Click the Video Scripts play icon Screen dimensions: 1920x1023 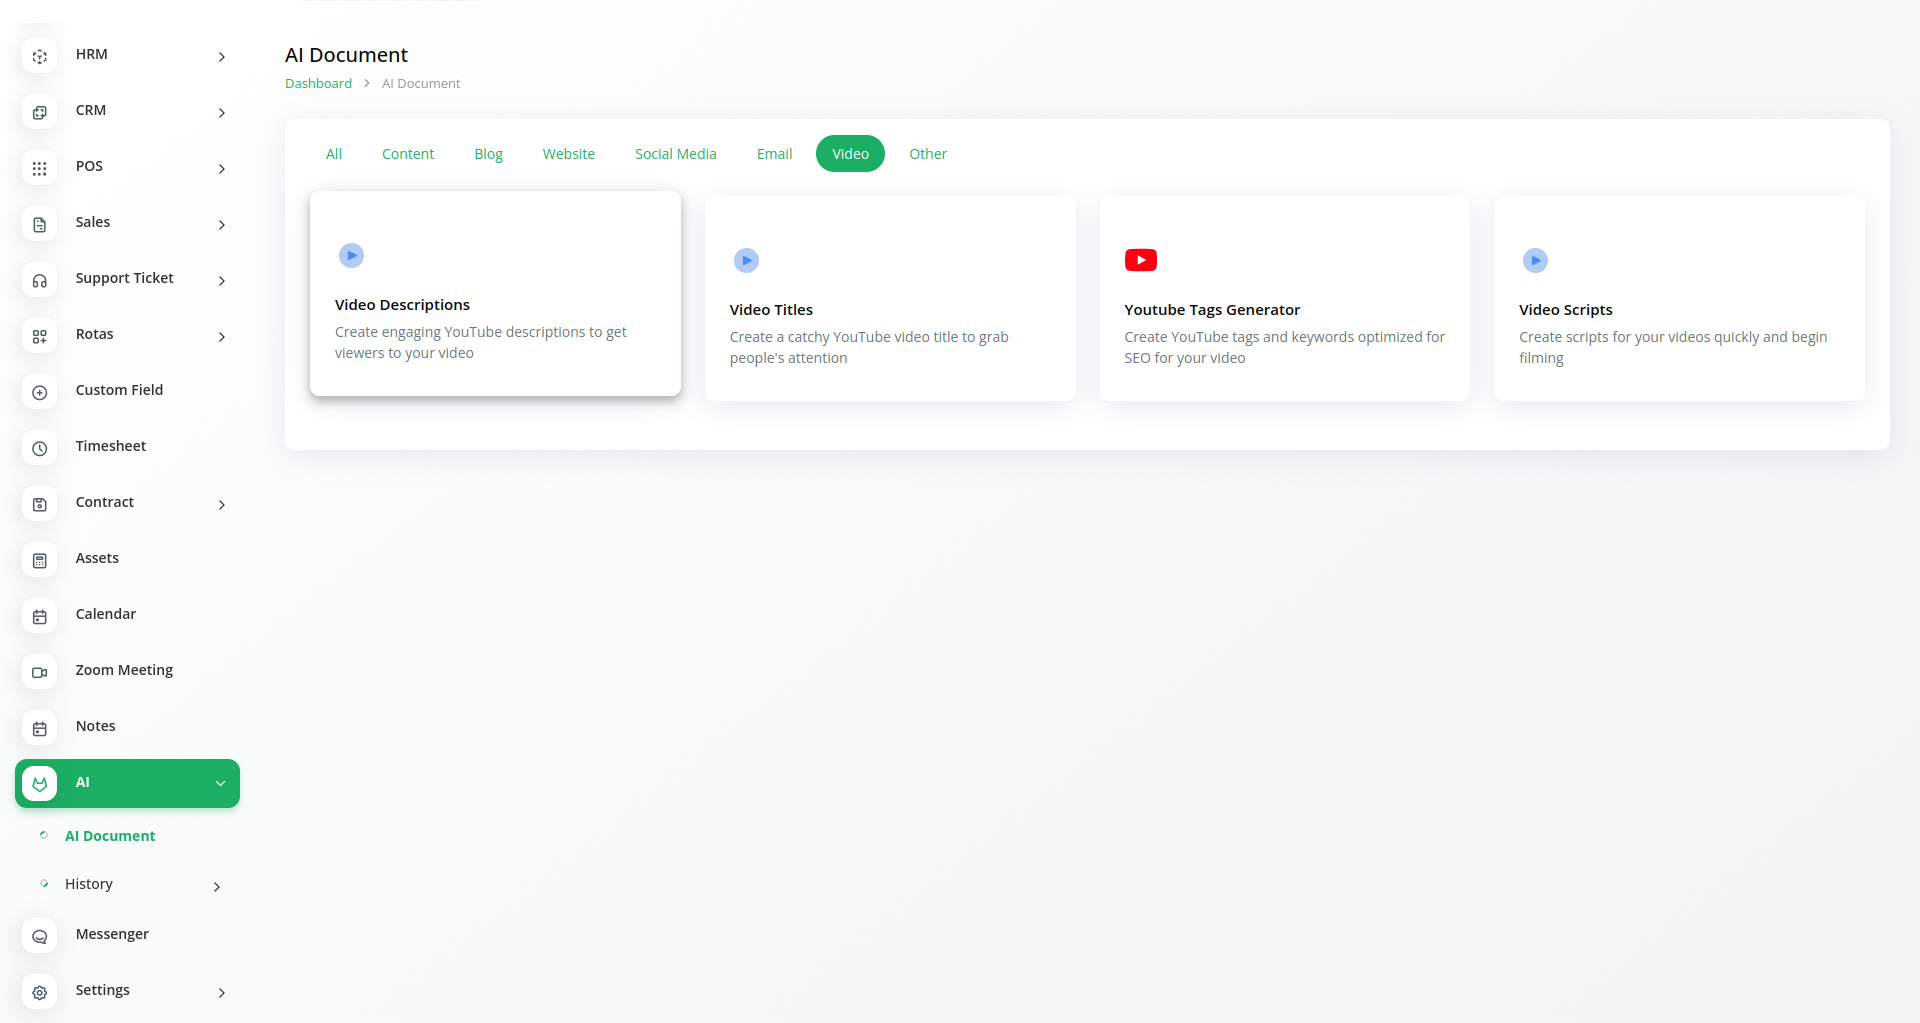click(1535, 260)
